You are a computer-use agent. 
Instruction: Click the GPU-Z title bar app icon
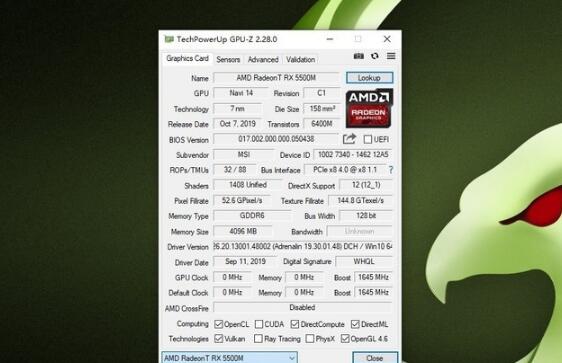tap(169, 39)
